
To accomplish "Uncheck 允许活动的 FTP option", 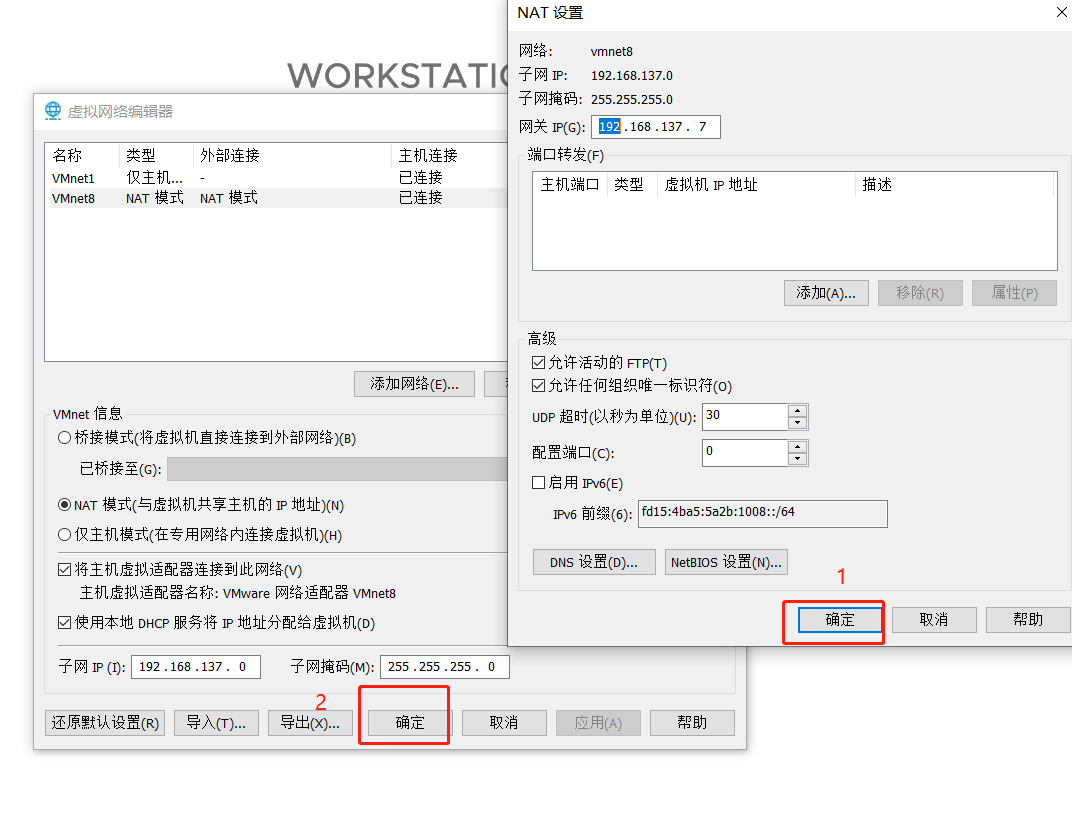I will (538, 362).
